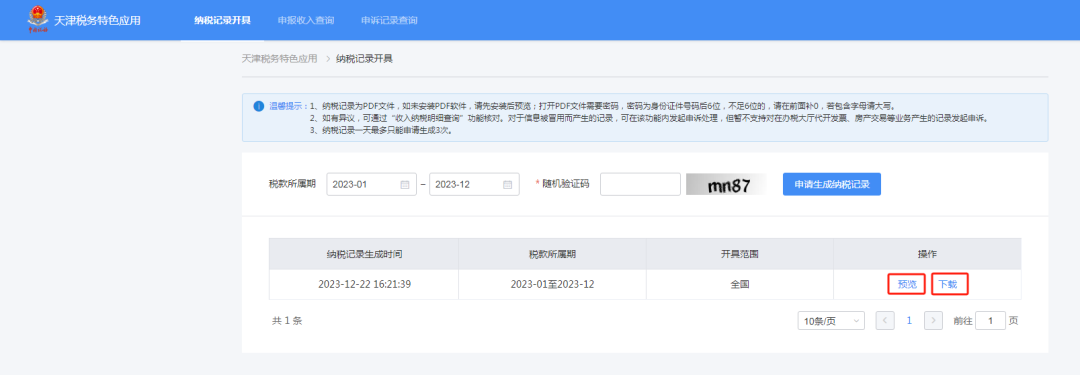Open calendar icon in 2023-12 end date field
1080x375 pixels.
click(508, 185)
